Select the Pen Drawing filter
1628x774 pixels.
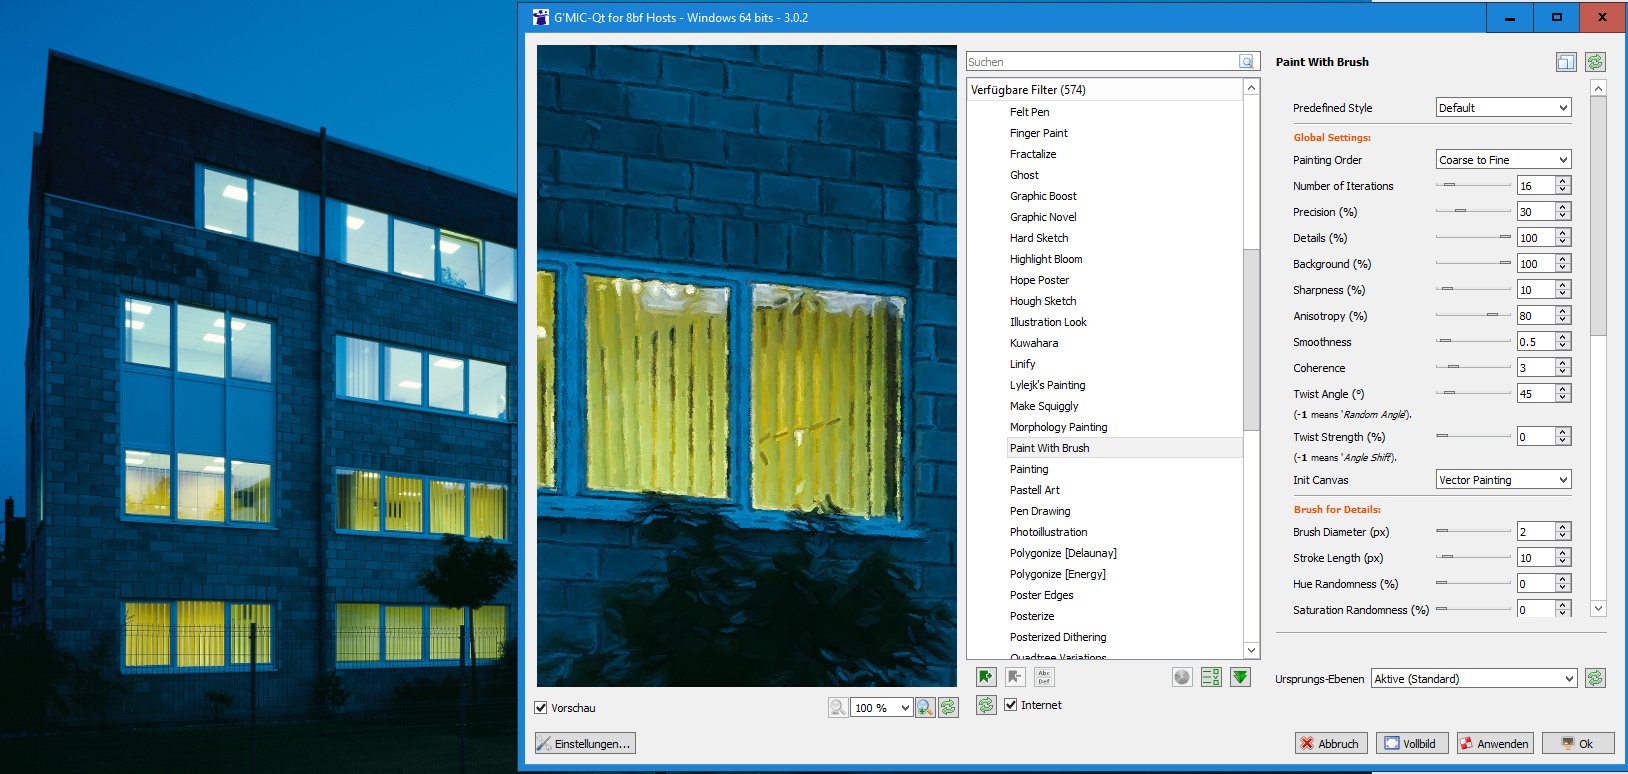tap(1040, 511)
